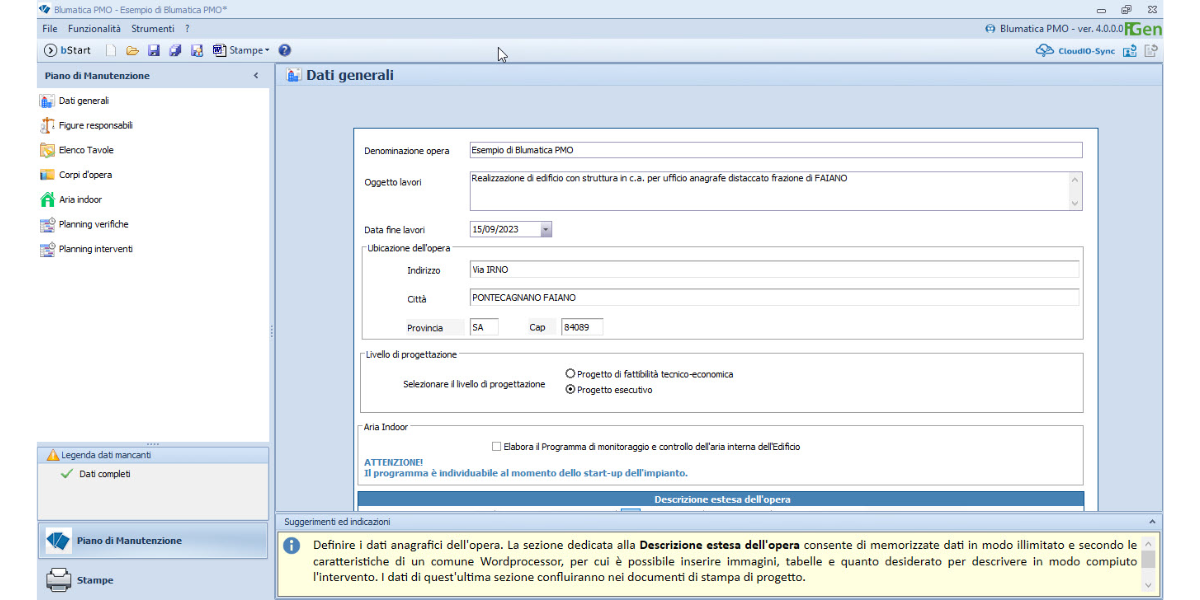Open the CloudIO-Sync cloud icon
The width and height of the screenshot is (1200, 600).
pos(1045,51)
